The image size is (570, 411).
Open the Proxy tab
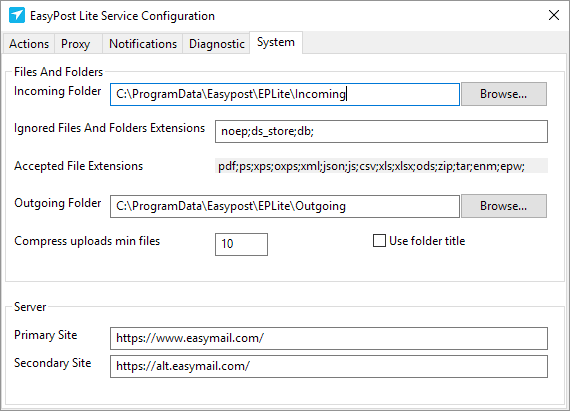(x=76, y=44)
